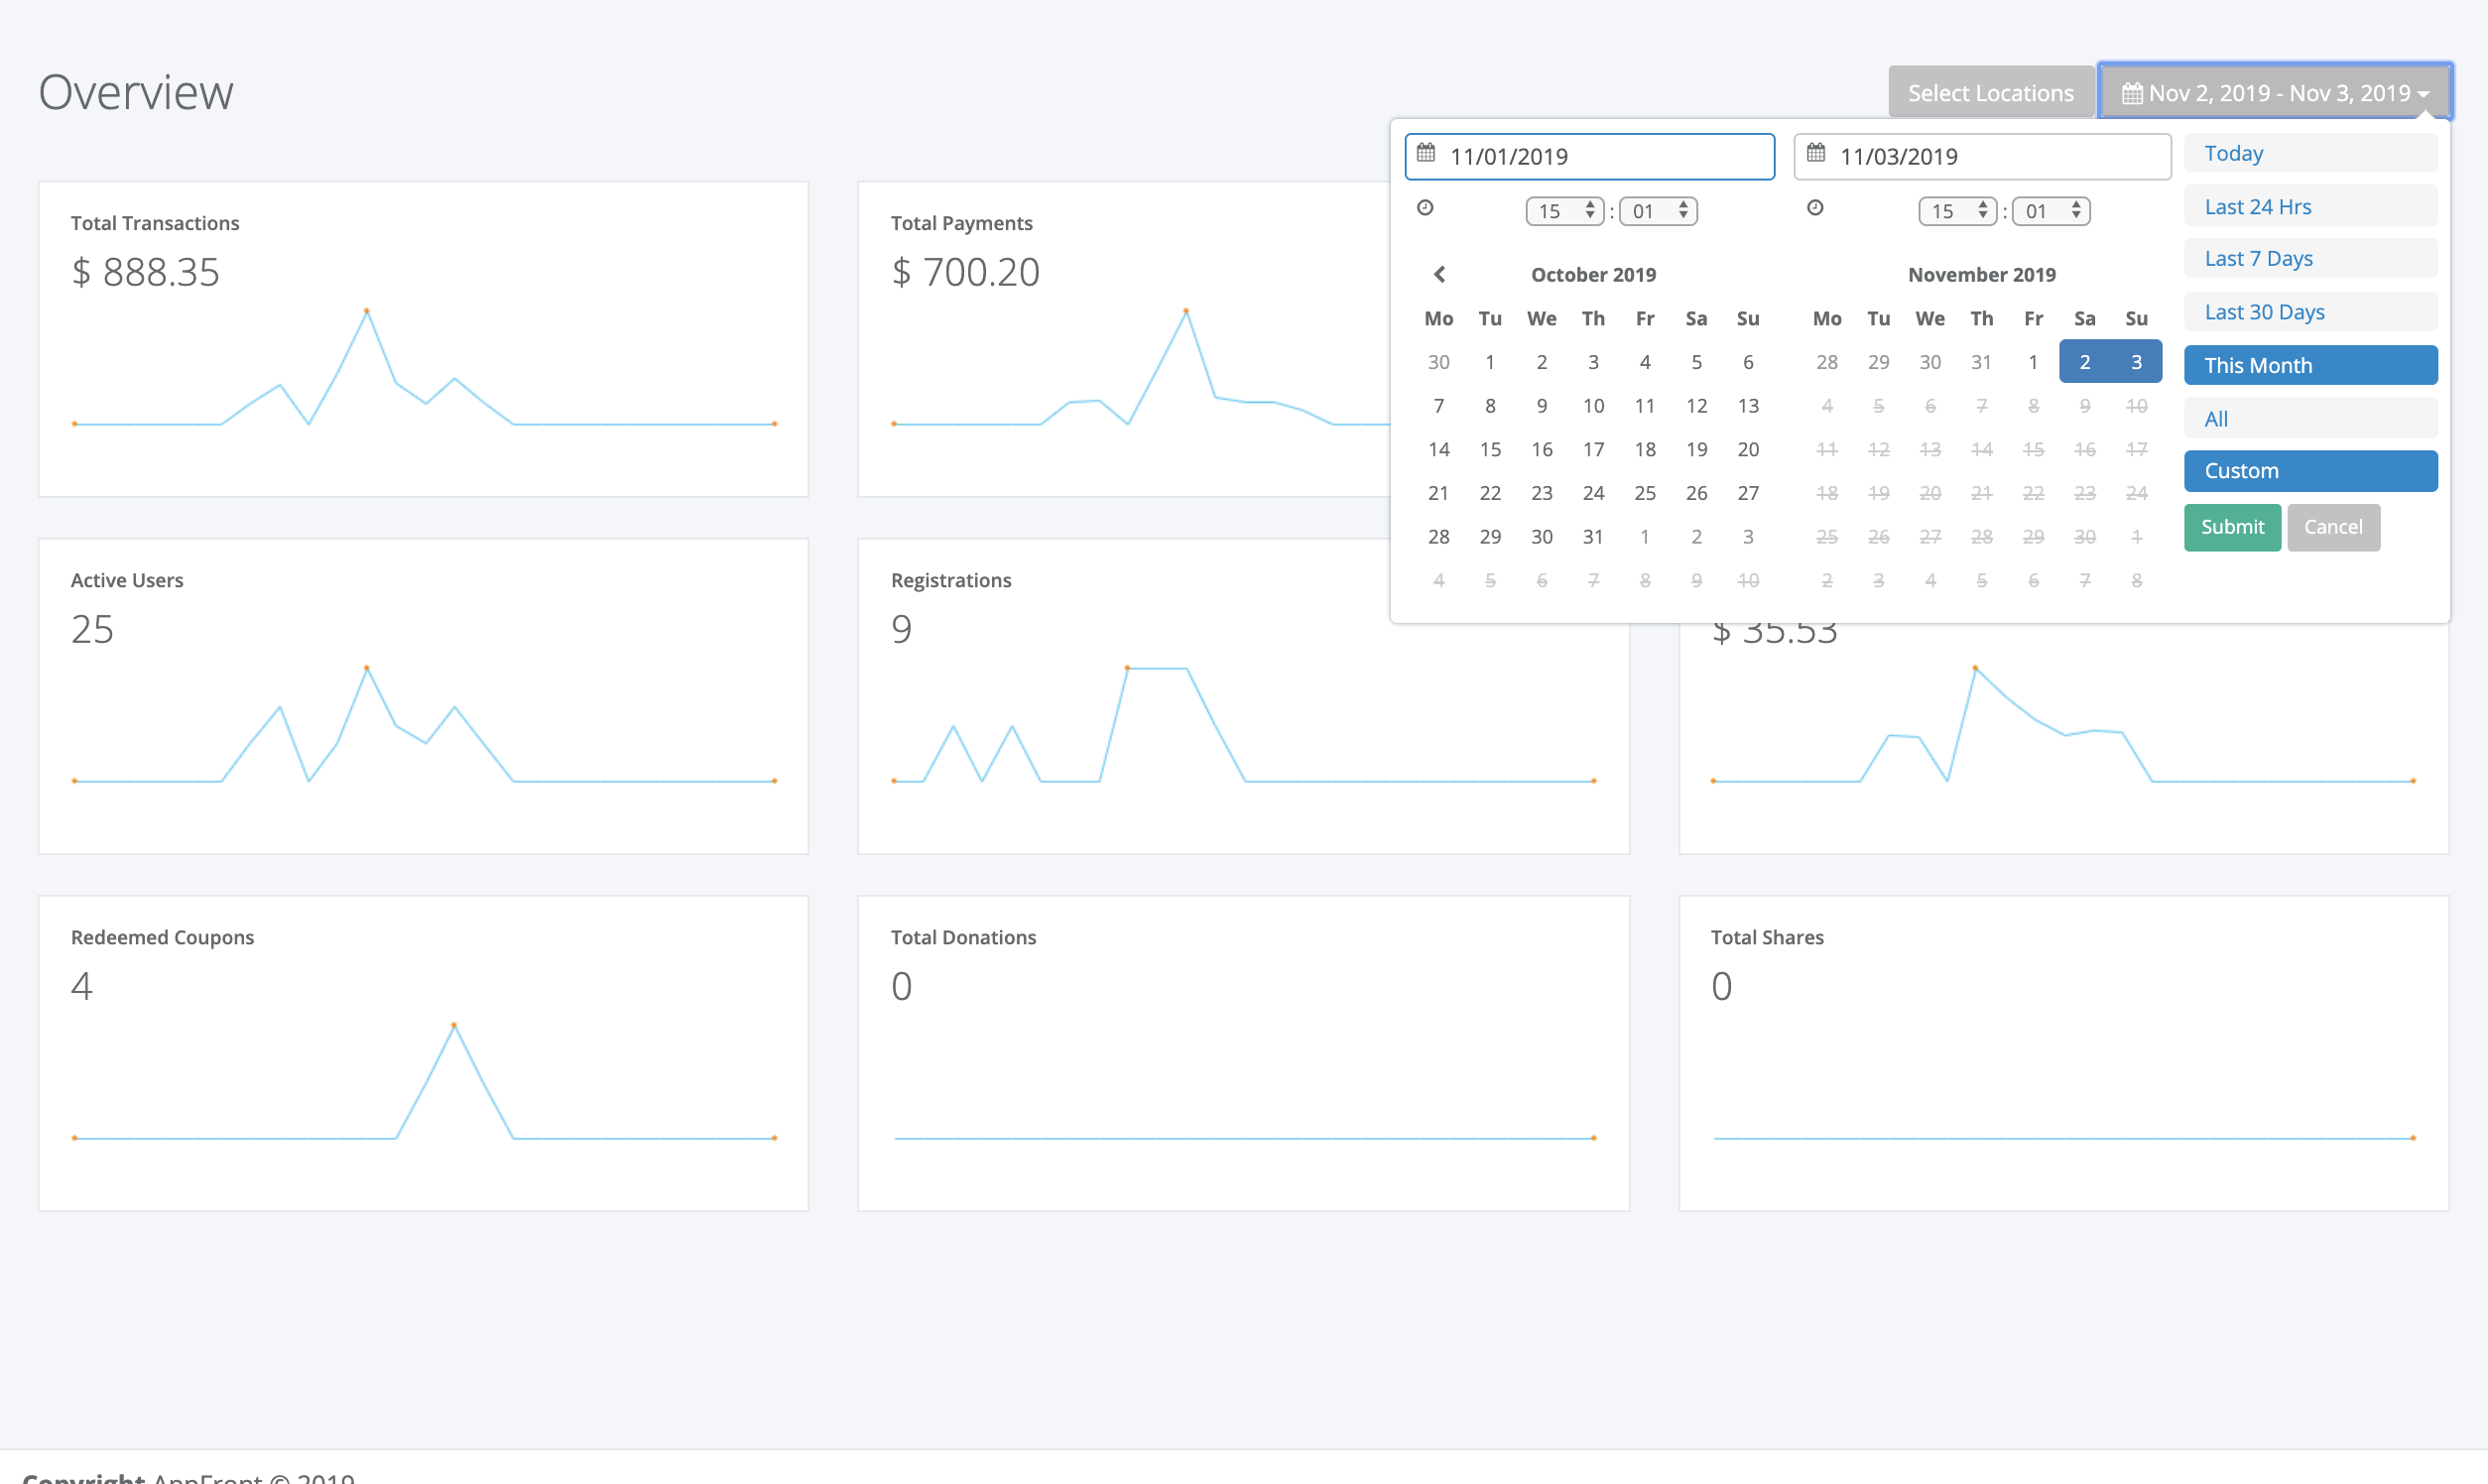Click the Active Users card title
2488x1484 pixels.
(x=127, y=580)
